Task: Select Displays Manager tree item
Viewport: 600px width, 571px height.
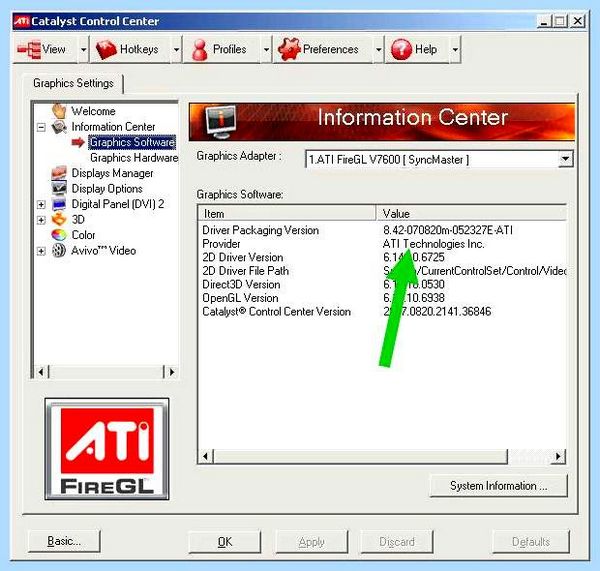Action: pos(112,173)
